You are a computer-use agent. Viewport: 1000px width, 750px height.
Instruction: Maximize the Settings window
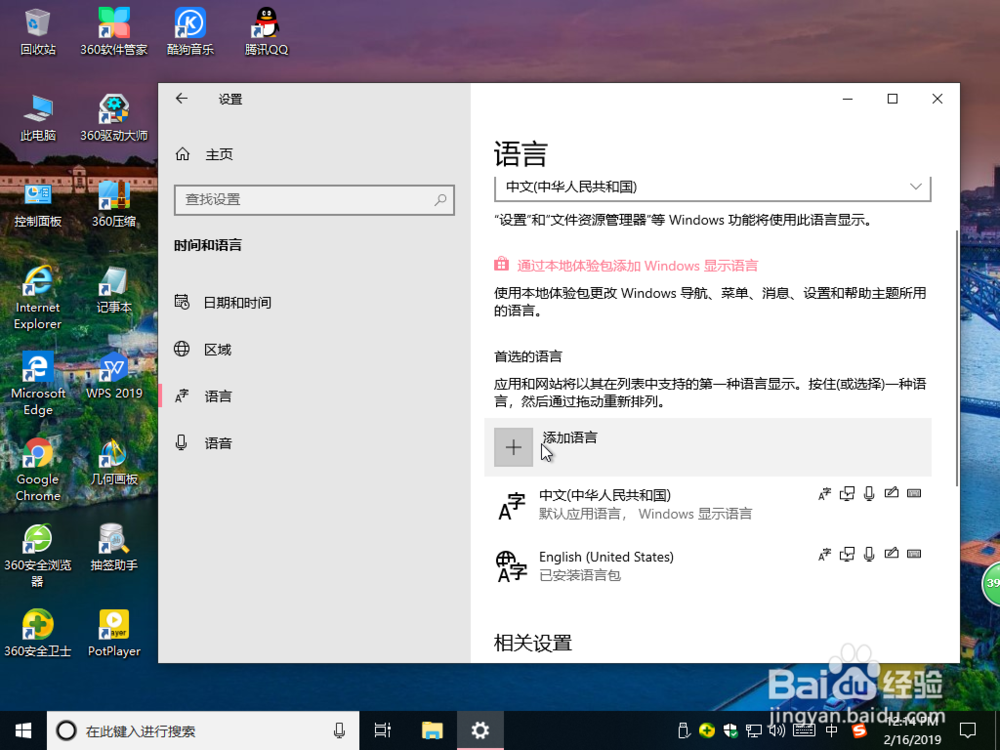coord(892,99)
